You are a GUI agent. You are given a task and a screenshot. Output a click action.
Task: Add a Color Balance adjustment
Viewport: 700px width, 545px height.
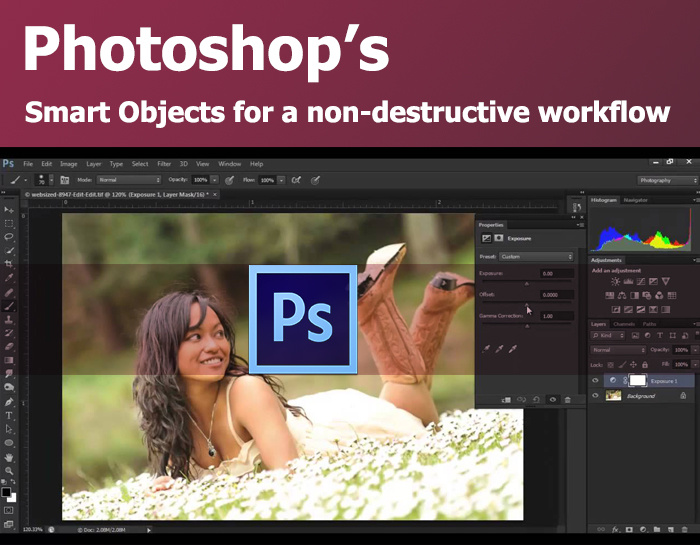pos(622,295)
